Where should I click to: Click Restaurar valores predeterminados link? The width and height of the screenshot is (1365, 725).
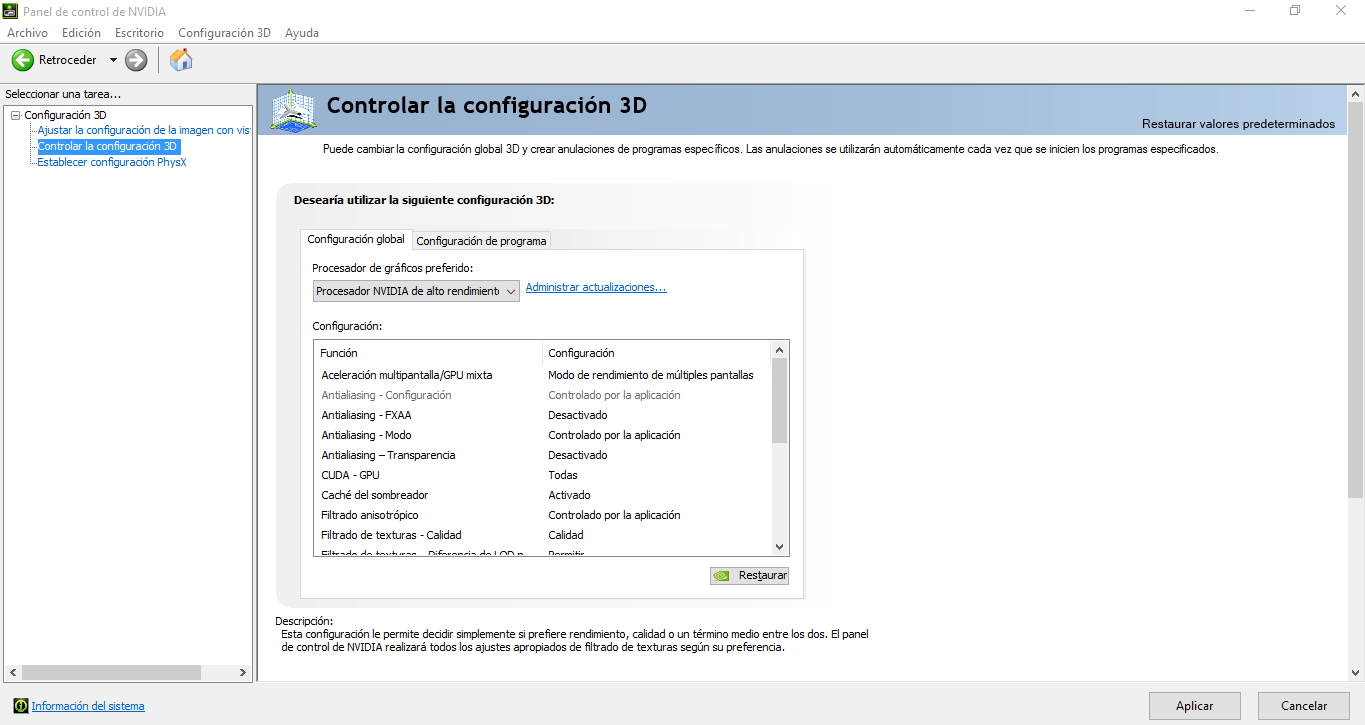(1238, 124)
